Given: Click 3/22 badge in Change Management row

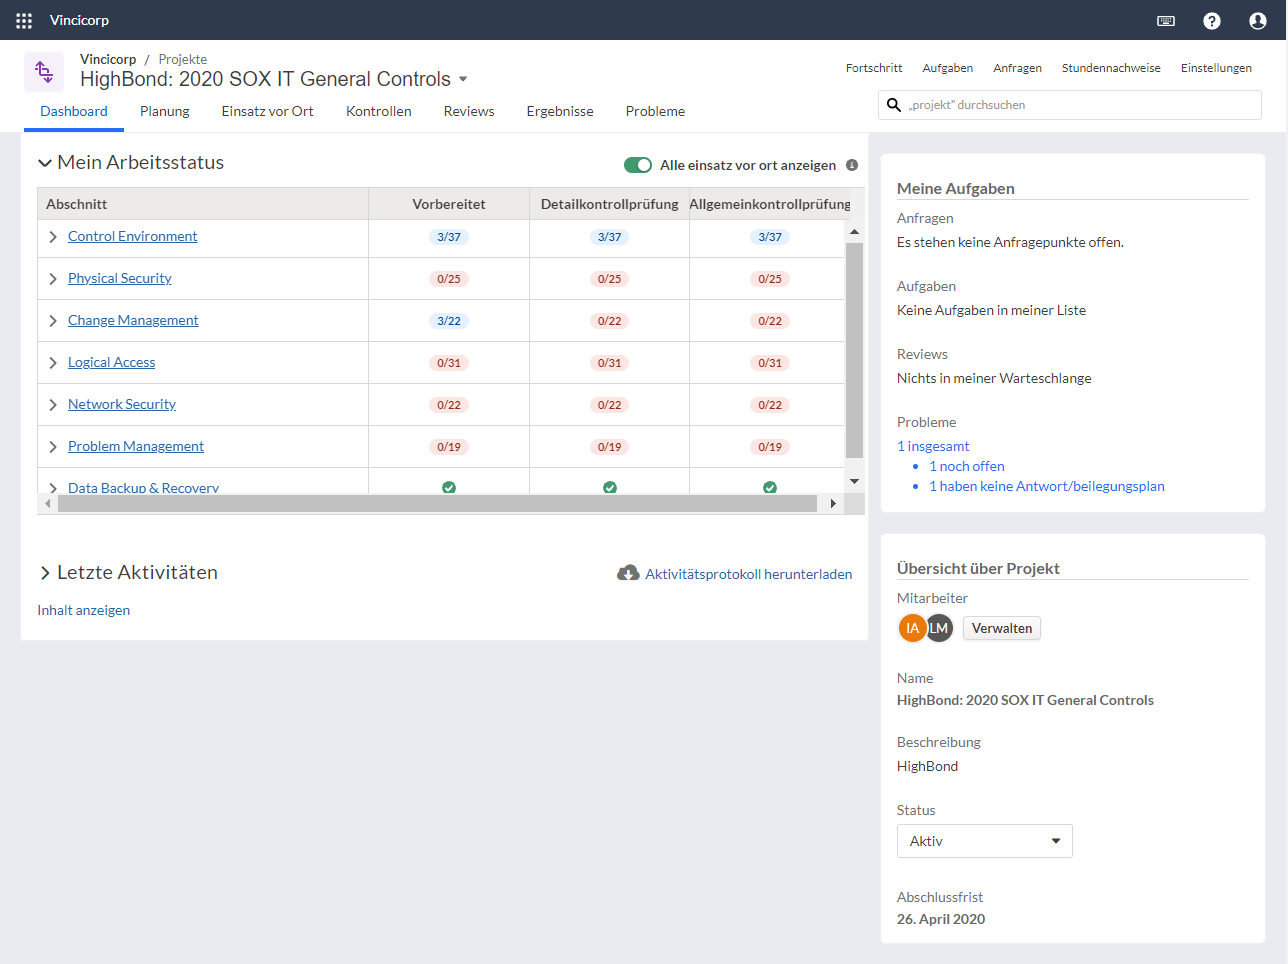Looking at the screenshot, I should (x=449, y=321).
